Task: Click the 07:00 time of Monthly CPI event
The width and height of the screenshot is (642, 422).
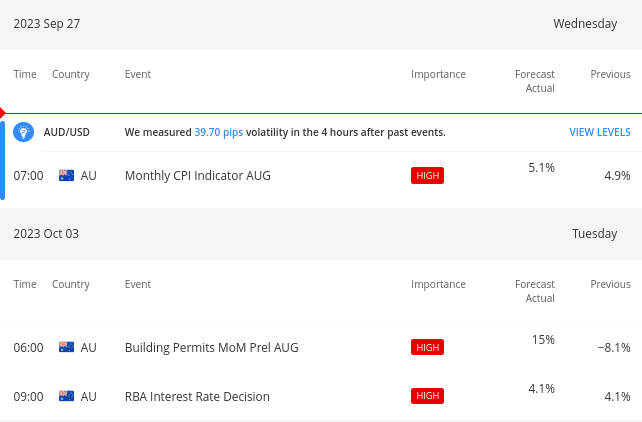Action: (x=28, y=176)
